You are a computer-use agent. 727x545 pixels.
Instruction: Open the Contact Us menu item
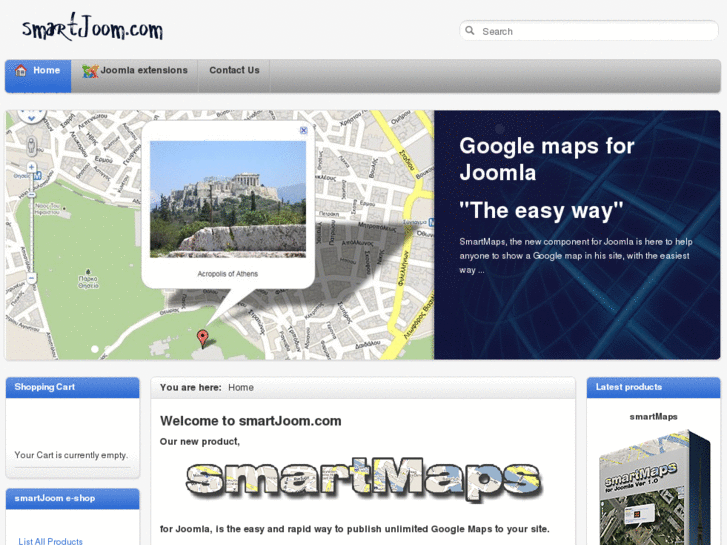(234, 76)
